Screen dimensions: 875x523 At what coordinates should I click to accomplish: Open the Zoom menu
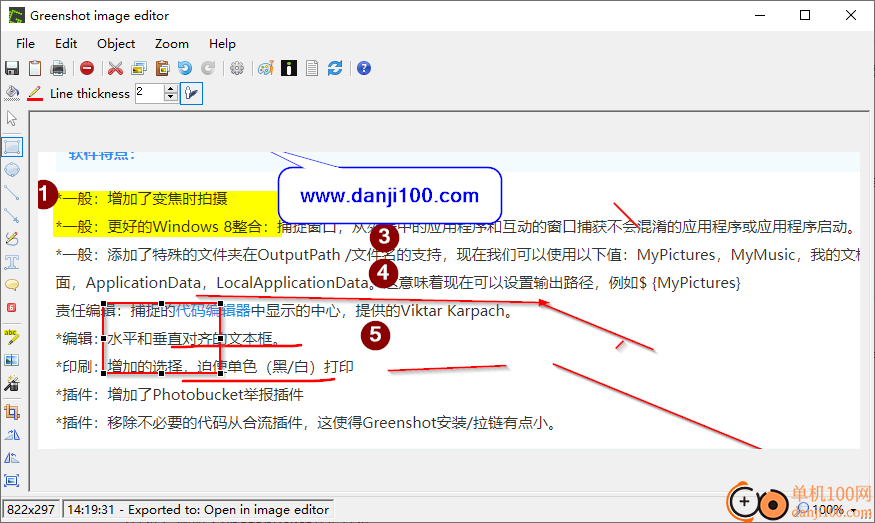(x=172, y=44)
